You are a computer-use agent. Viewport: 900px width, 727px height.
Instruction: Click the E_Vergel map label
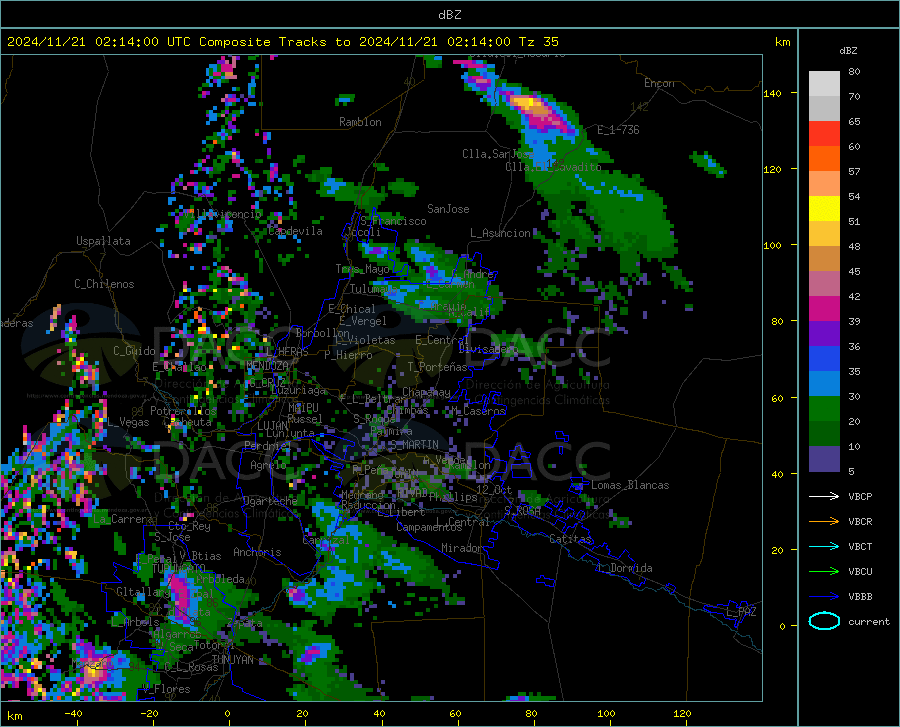click(x=363, y=321)
